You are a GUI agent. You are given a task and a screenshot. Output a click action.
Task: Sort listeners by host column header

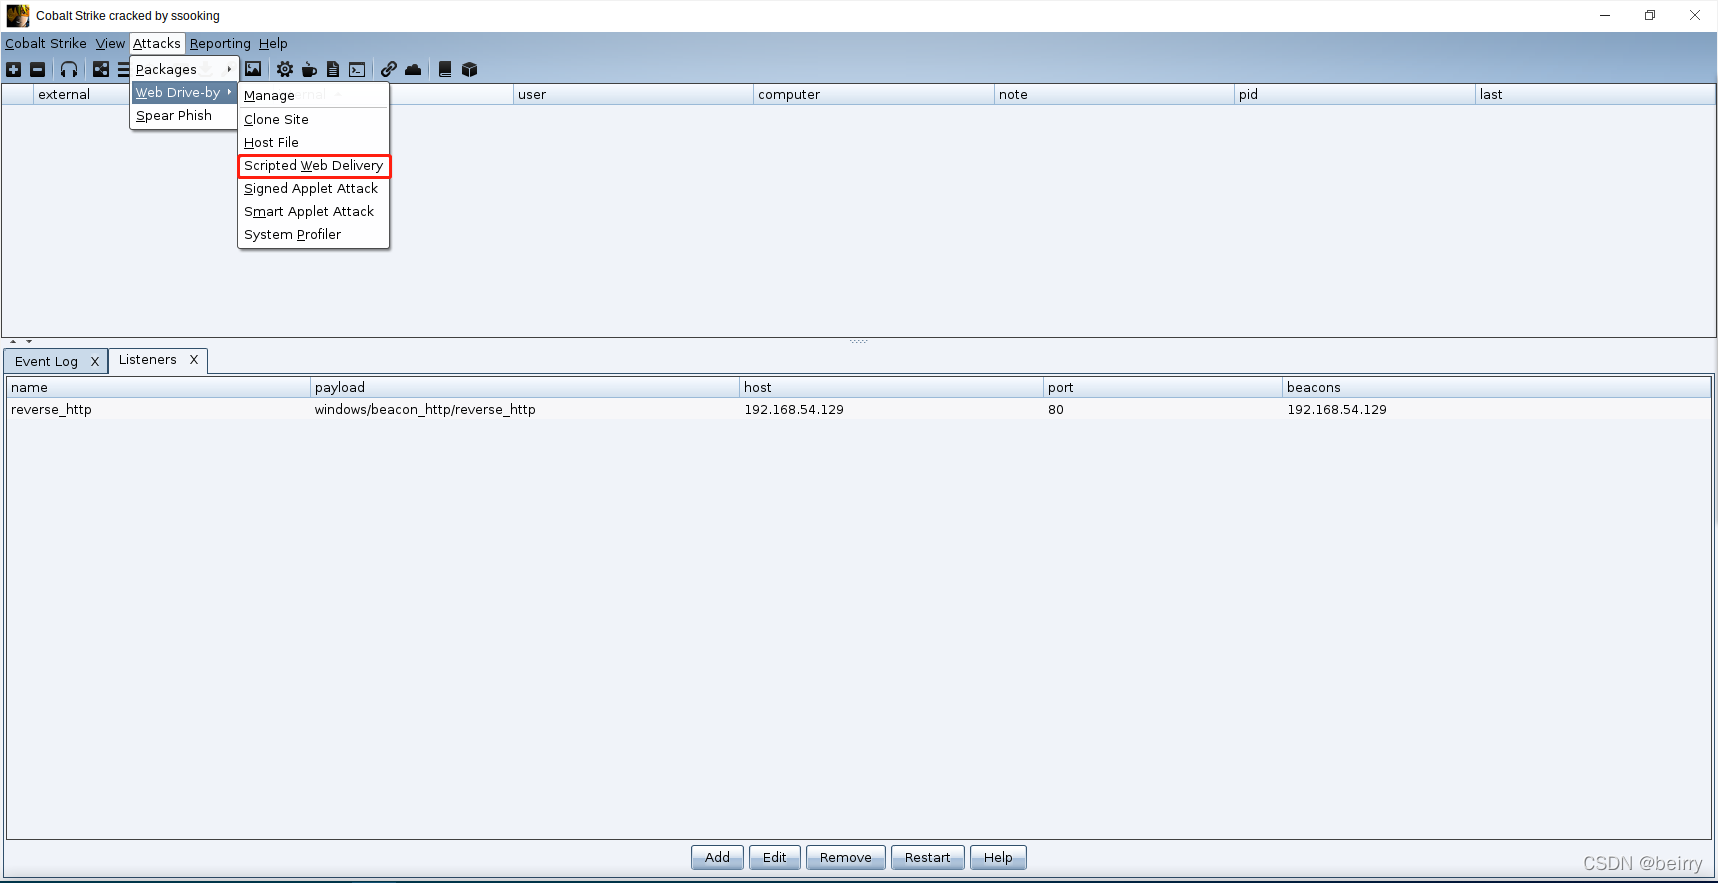pos(892,387)
